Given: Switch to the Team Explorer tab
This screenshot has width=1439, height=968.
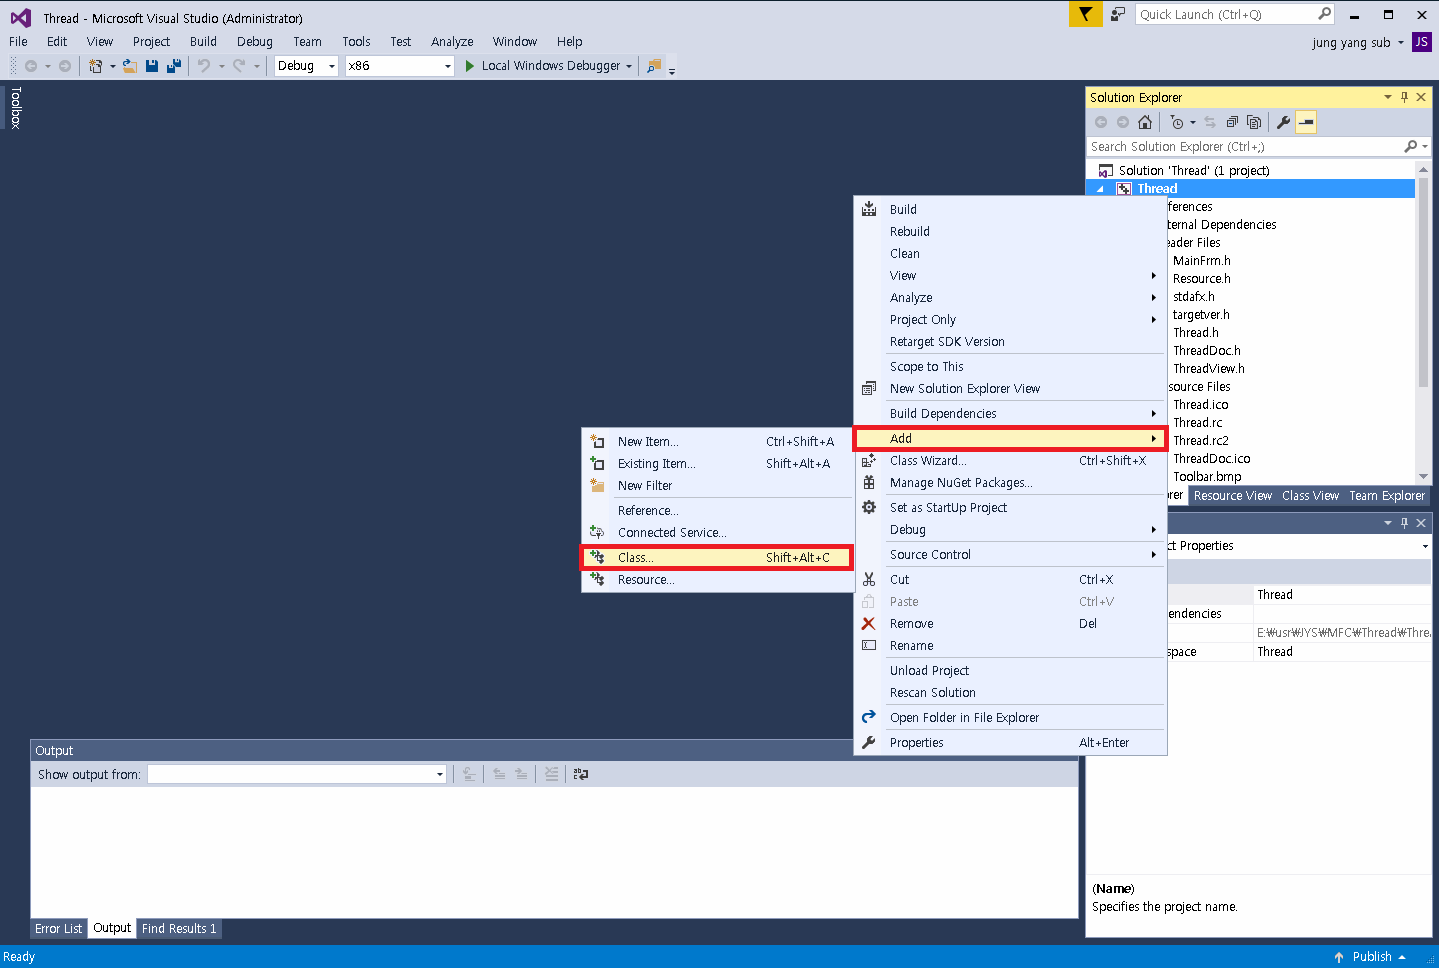Looking at the screenshot, I should (1387, 496).
